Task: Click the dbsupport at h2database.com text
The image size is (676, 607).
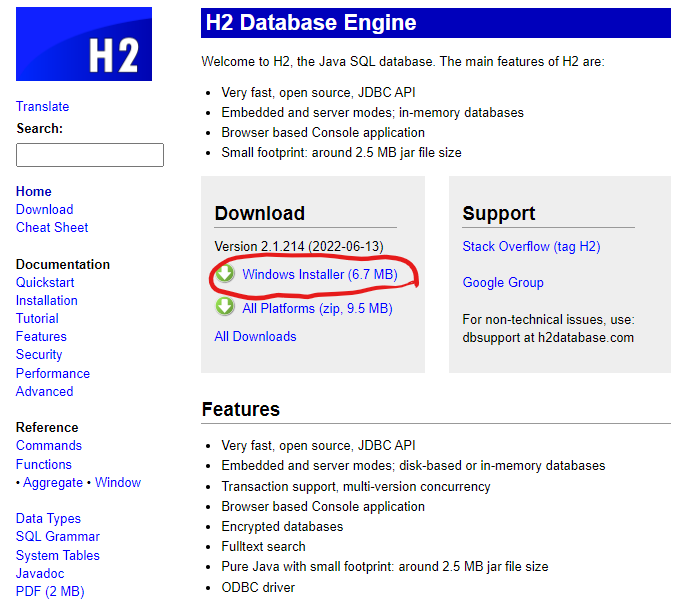Action: (x=548, y=338)
